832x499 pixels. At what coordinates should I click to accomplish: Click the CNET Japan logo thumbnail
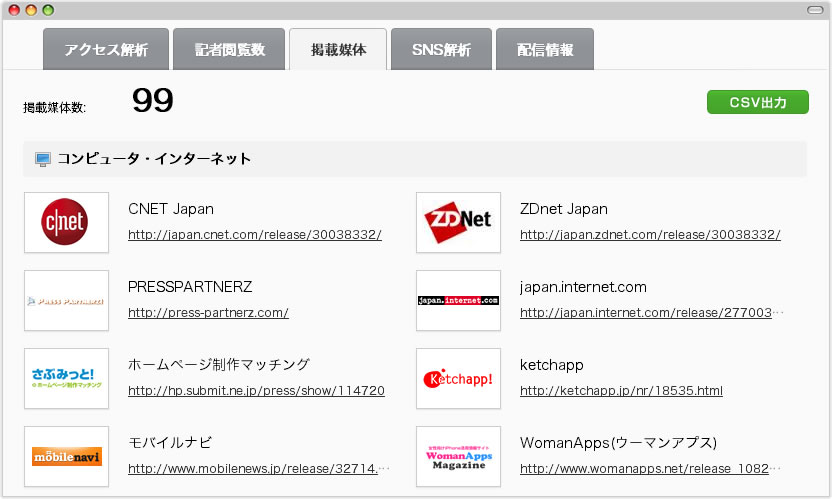point(66,222)
